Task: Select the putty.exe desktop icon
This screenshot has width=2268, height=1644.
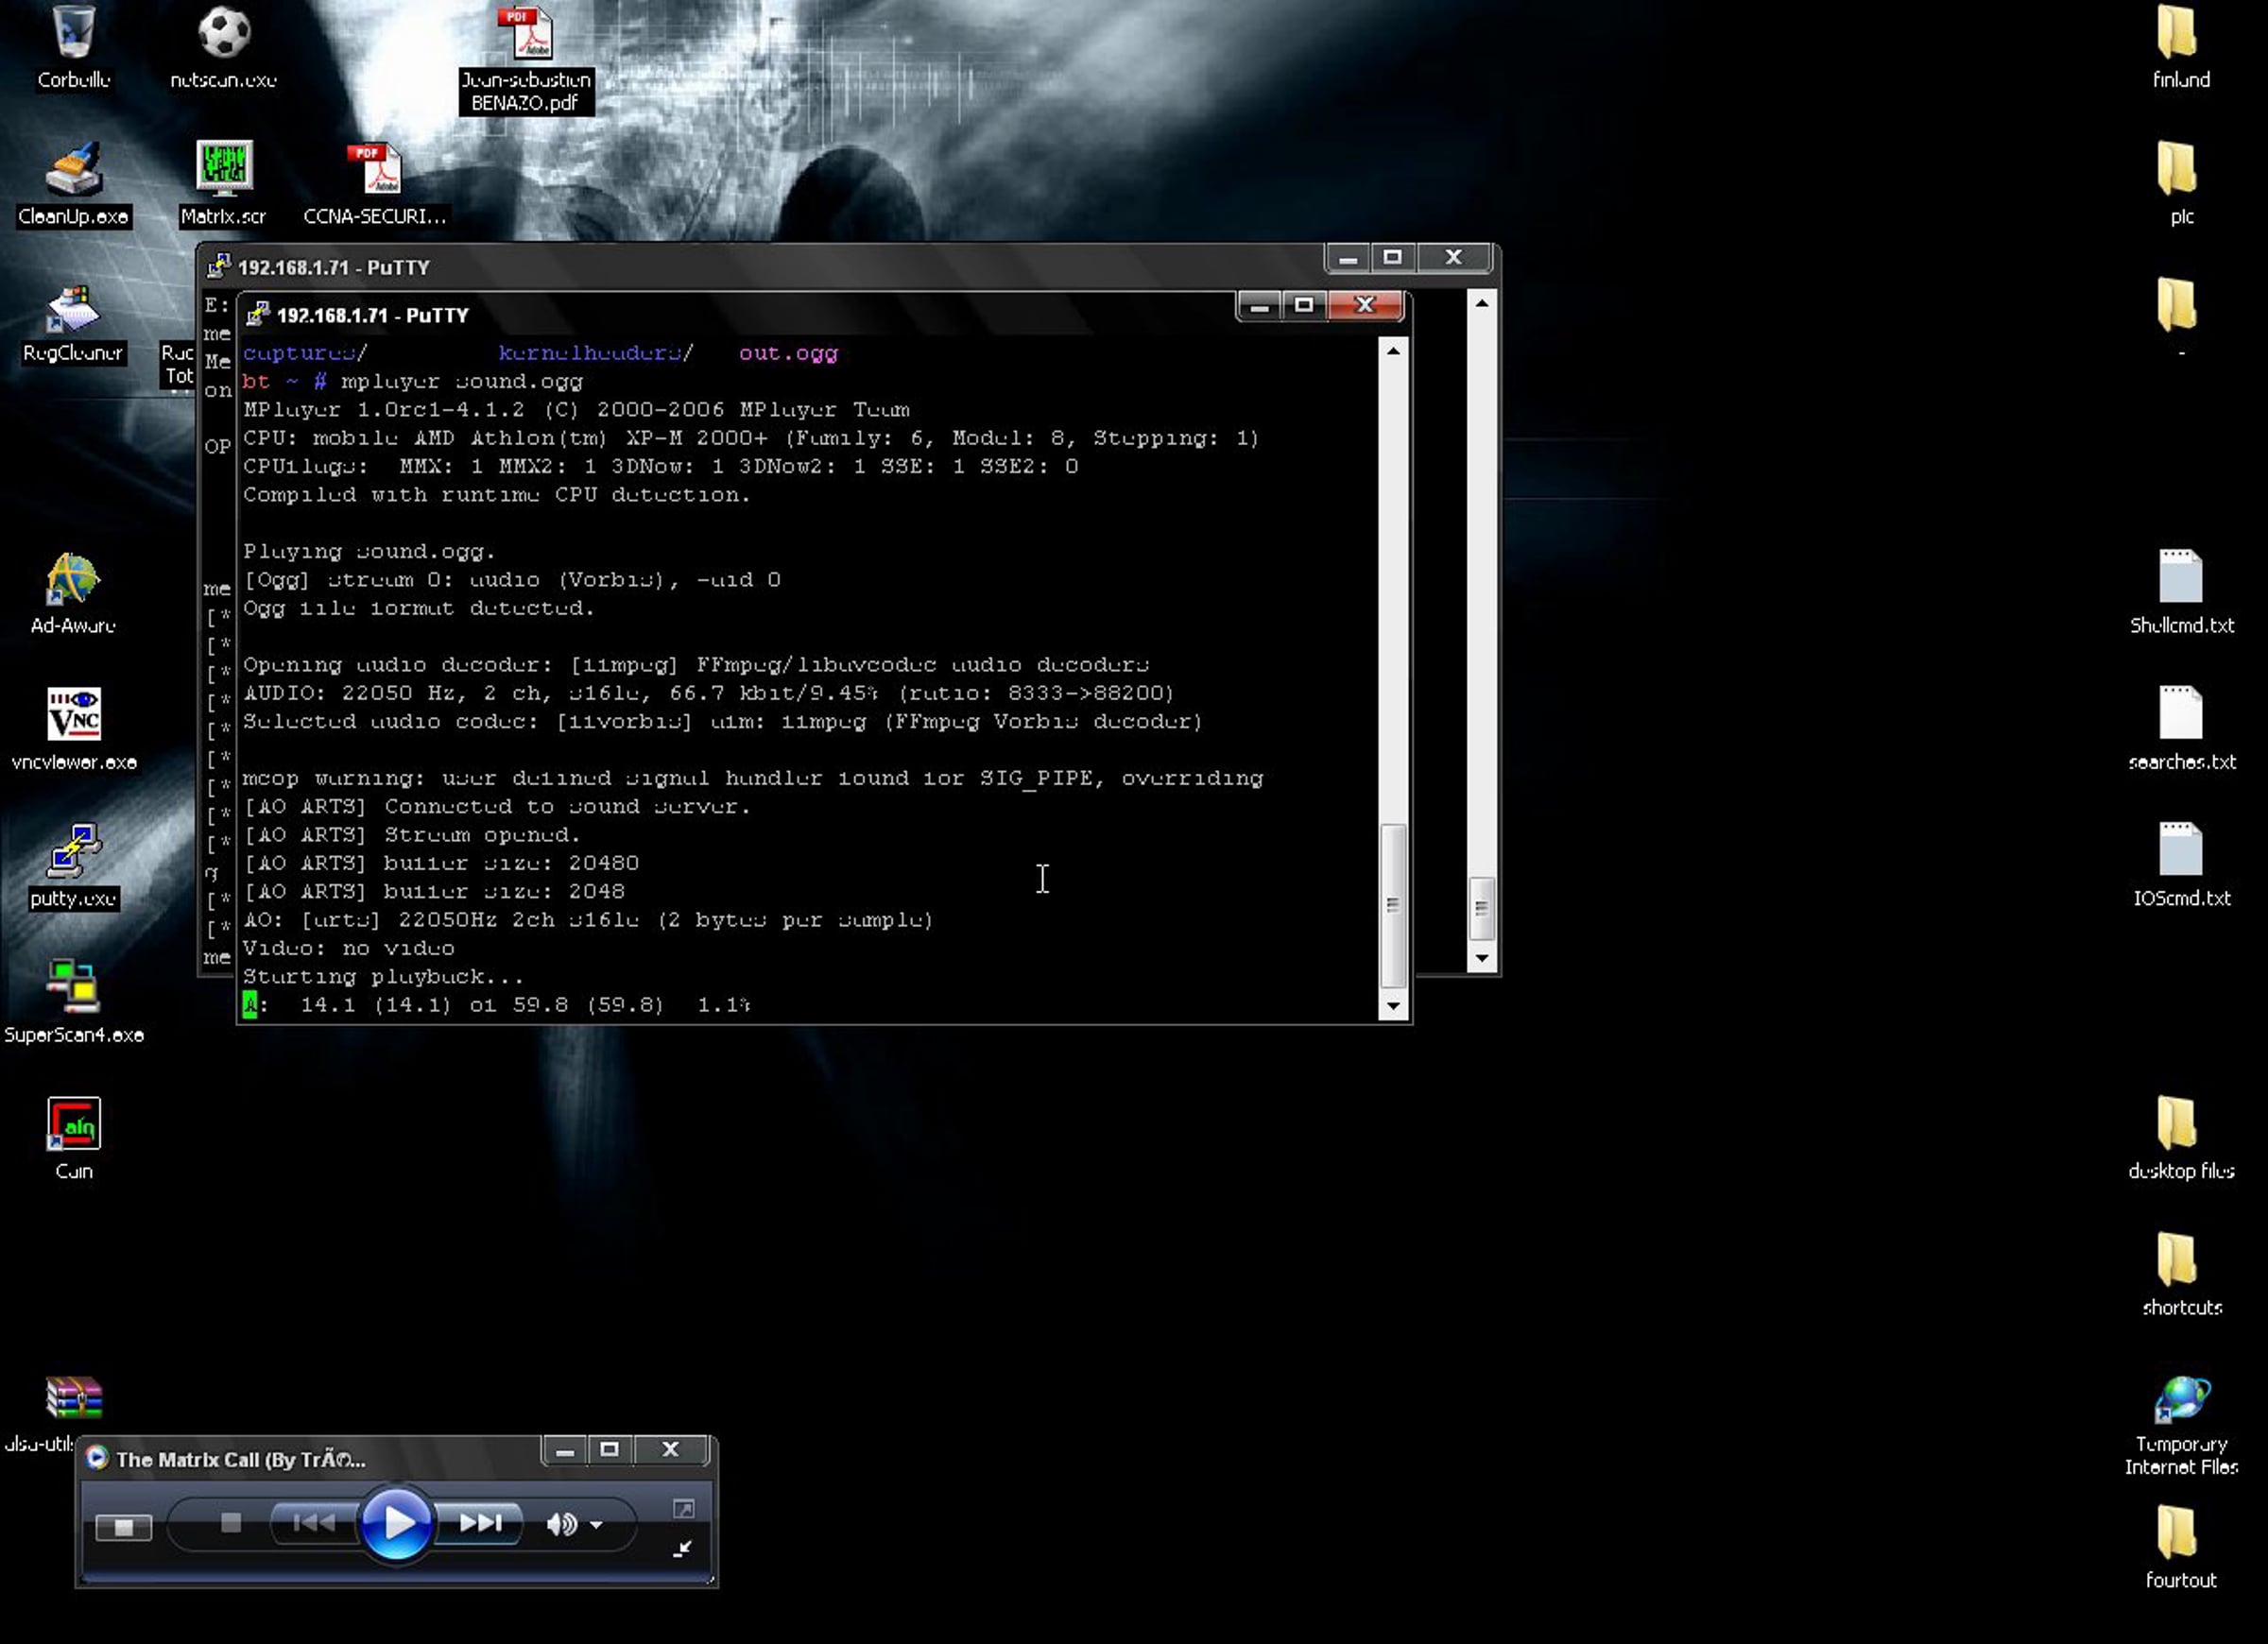Action: 73,852
